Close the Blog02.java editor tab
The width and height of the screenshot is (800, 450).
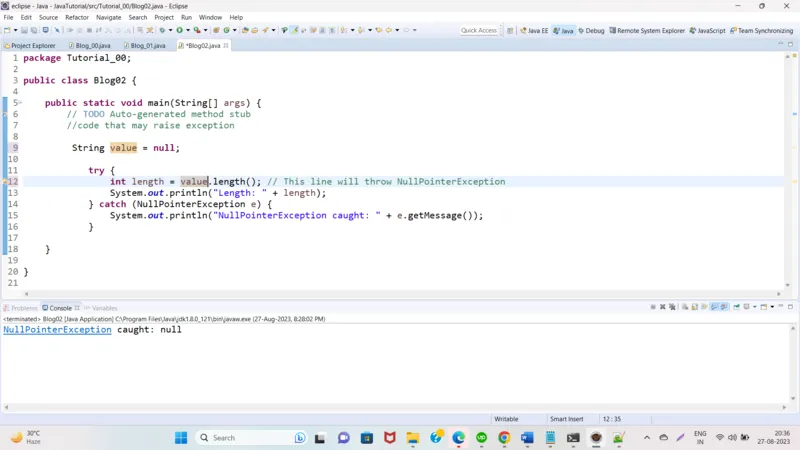[x=226, y=45]
